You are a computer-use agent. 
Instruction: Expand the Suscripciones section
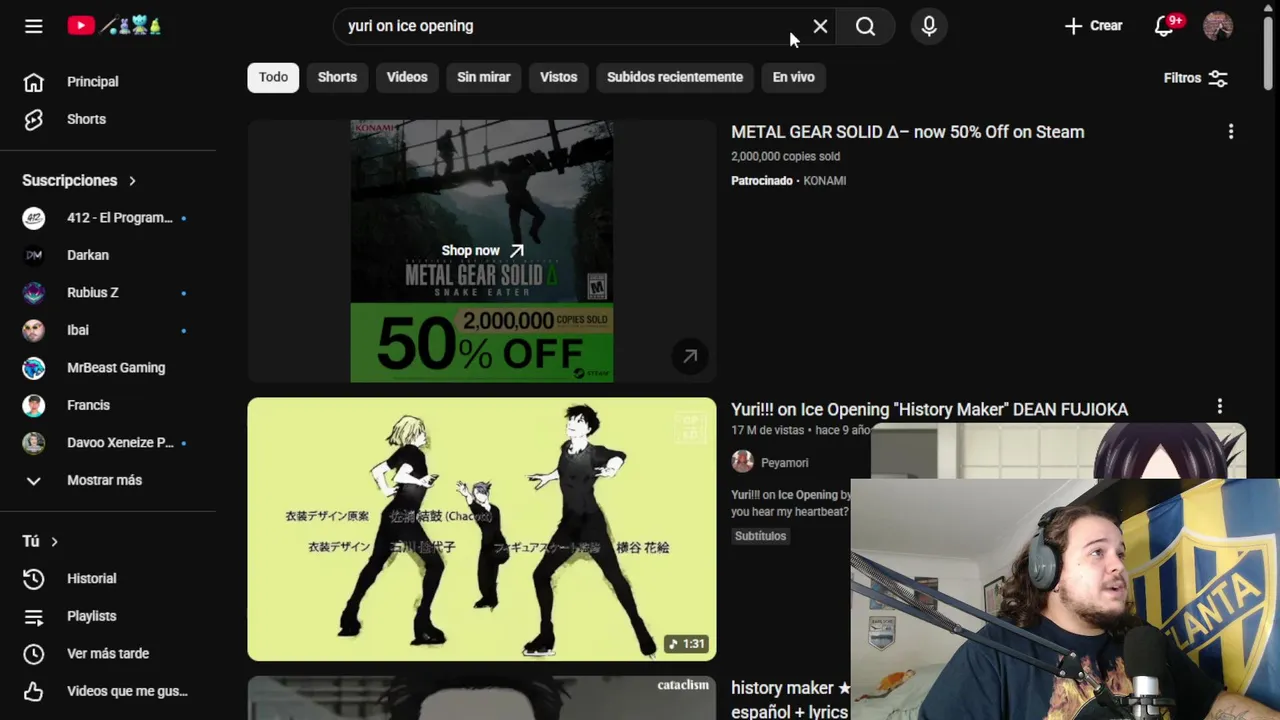tap(80, 180)
